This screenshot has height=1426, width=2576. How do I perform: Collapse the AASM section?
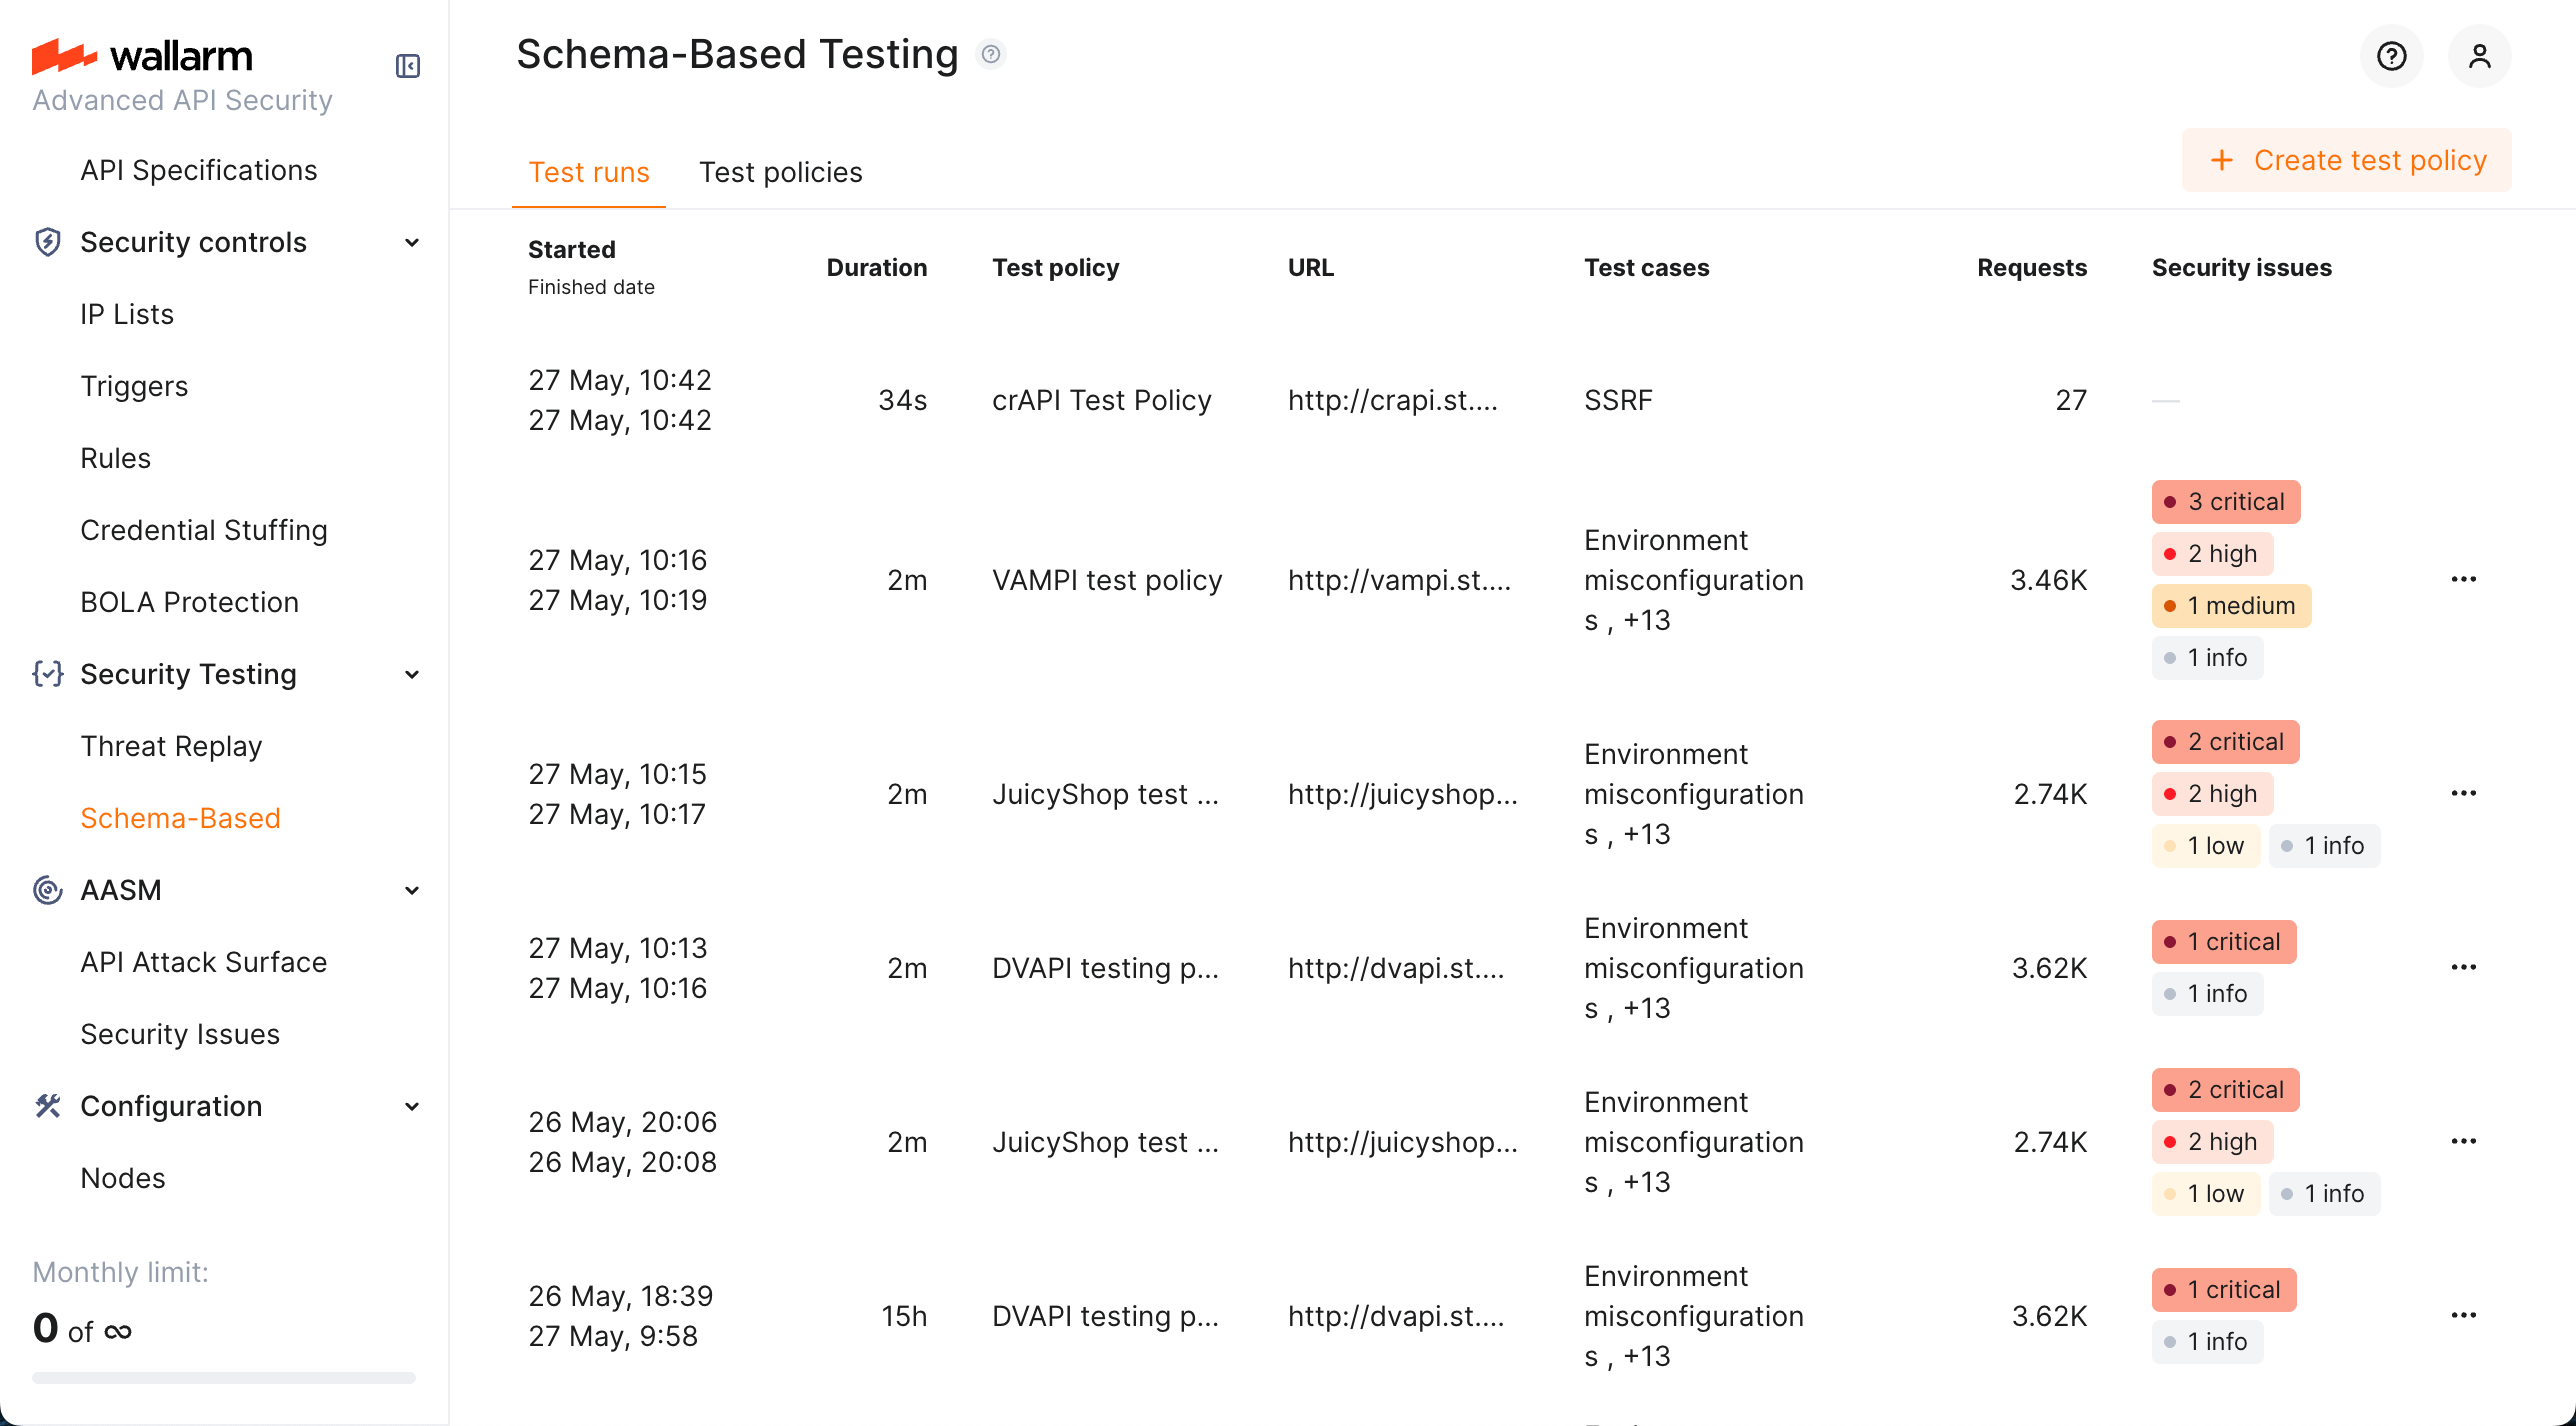pyautogui.click(x=411, y=890)
